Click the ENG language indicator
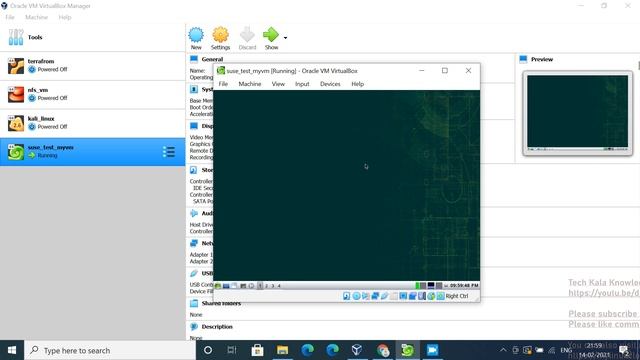The image size is (640, 360). click(566, 350)
